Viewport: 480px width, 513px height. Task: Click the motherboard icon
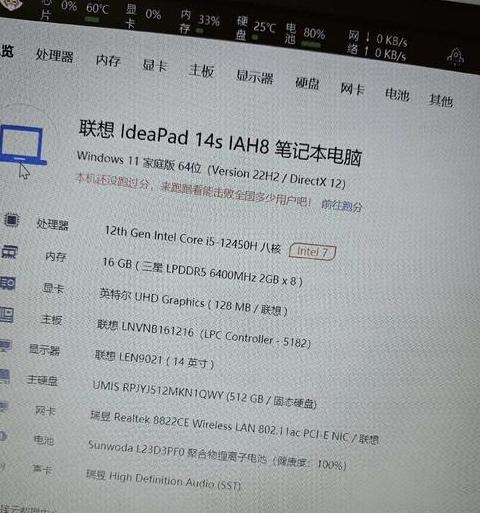(7, 315)
